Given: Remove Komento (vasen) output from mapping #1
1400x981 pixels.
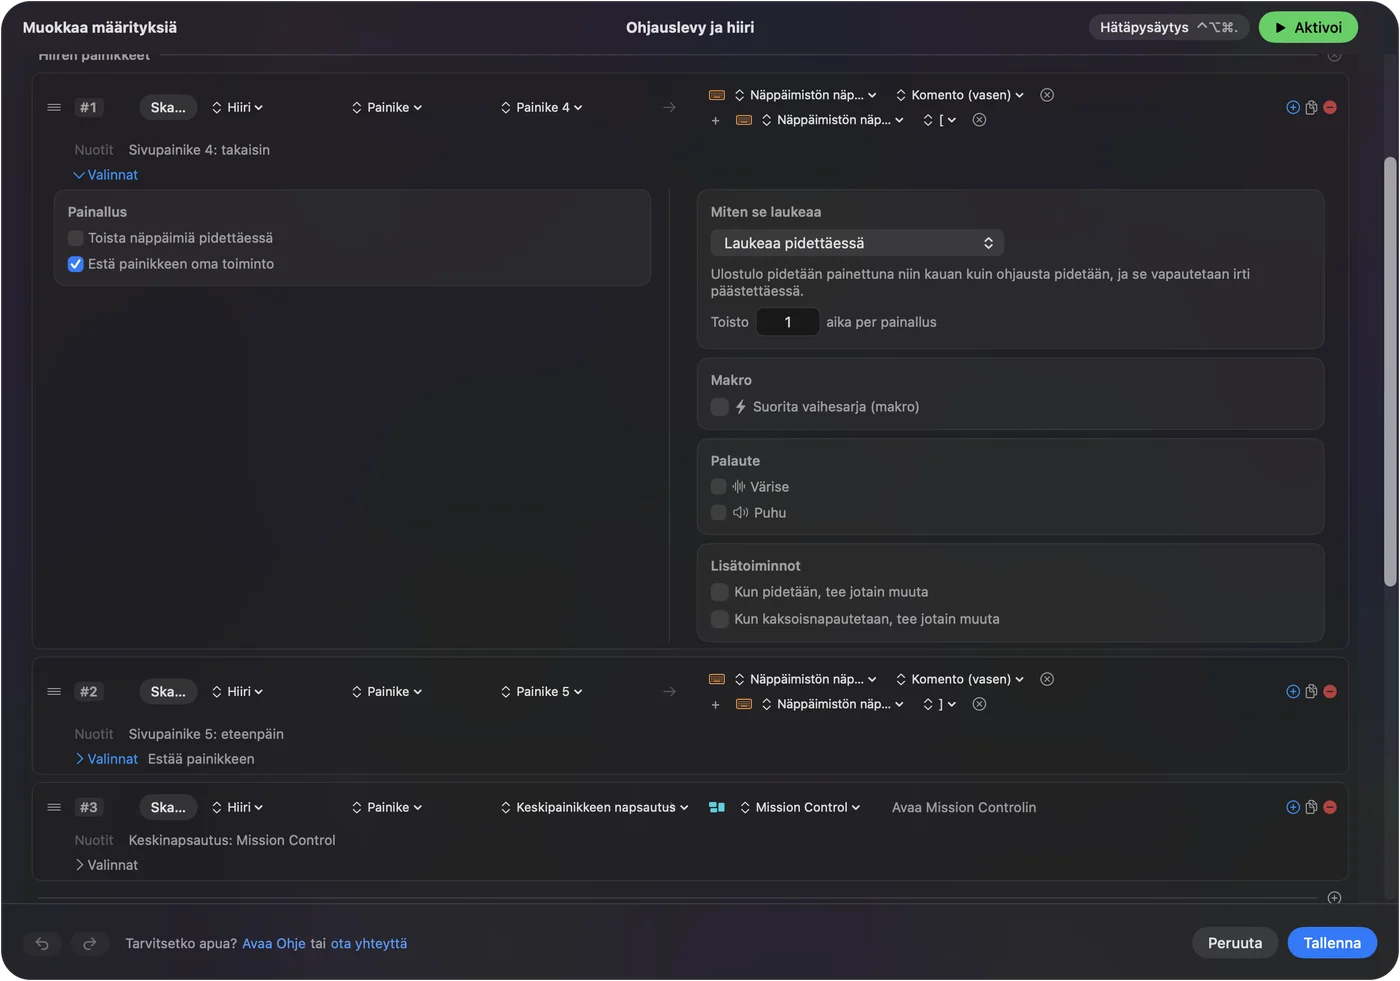Looking at the screenshot, I should click(x=1047, y=95).
